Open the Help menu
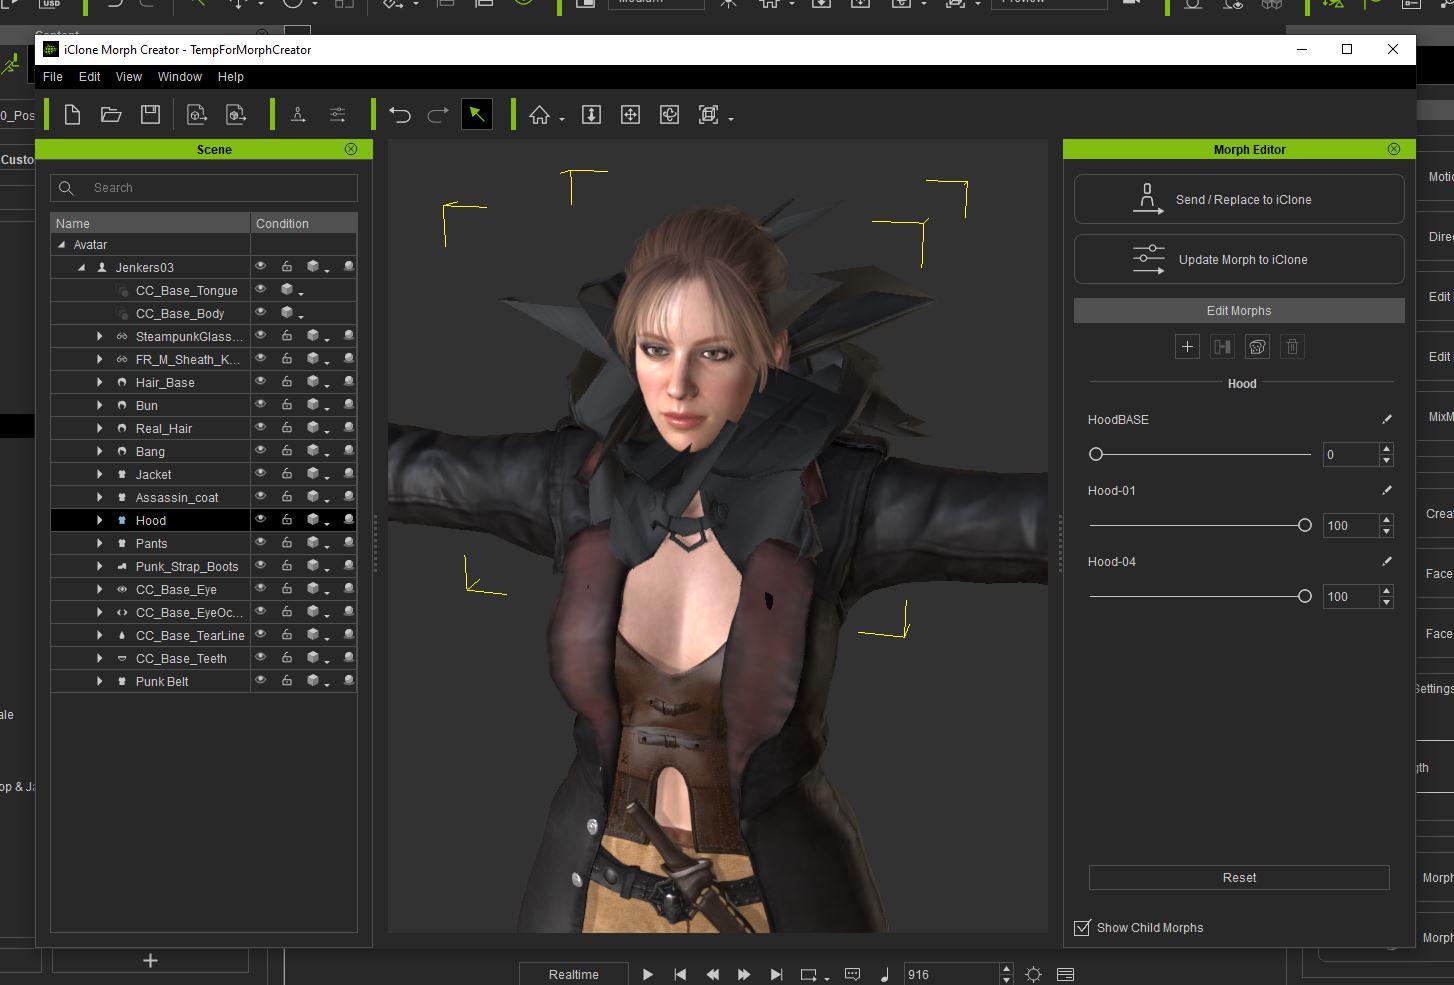This screenshot has height=985, width=1454. tap(231, 77)
